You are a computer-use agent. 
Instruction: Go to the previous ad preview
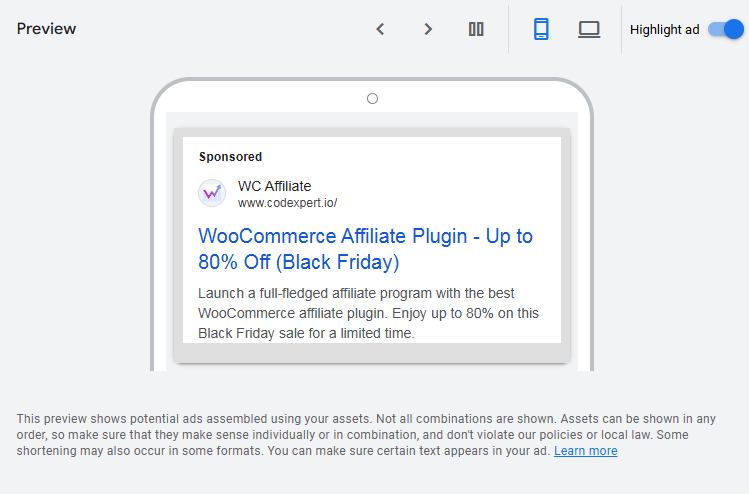tap(380, 29)
